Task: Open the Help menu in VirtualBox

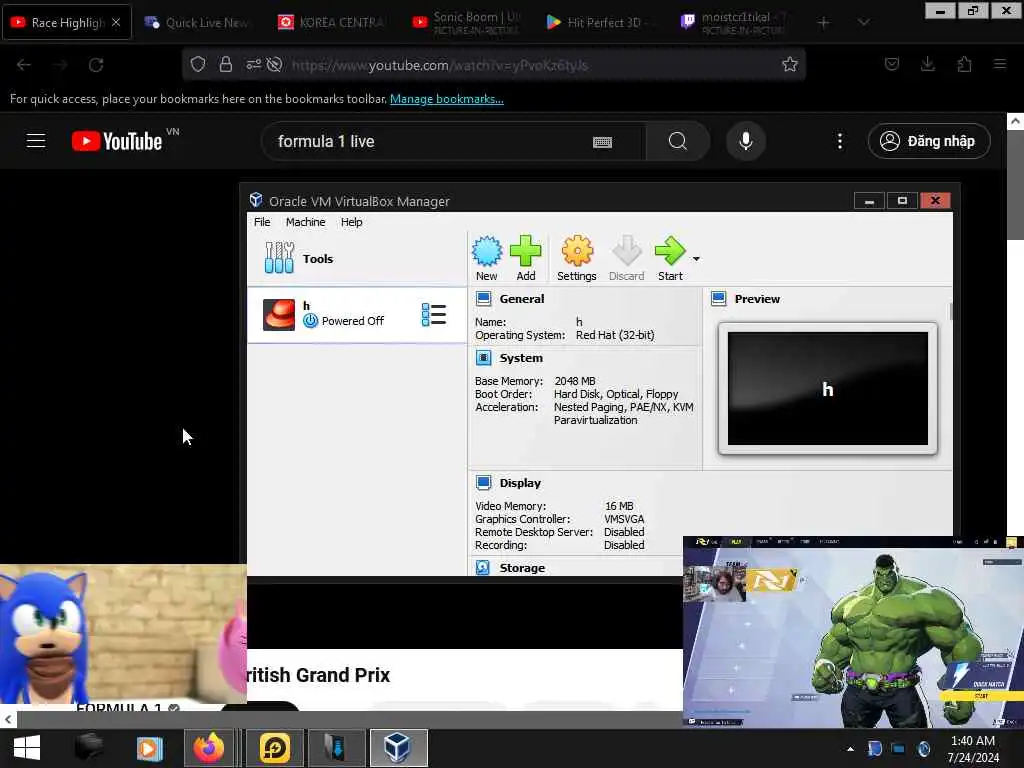Action: [x=351, y=222]
